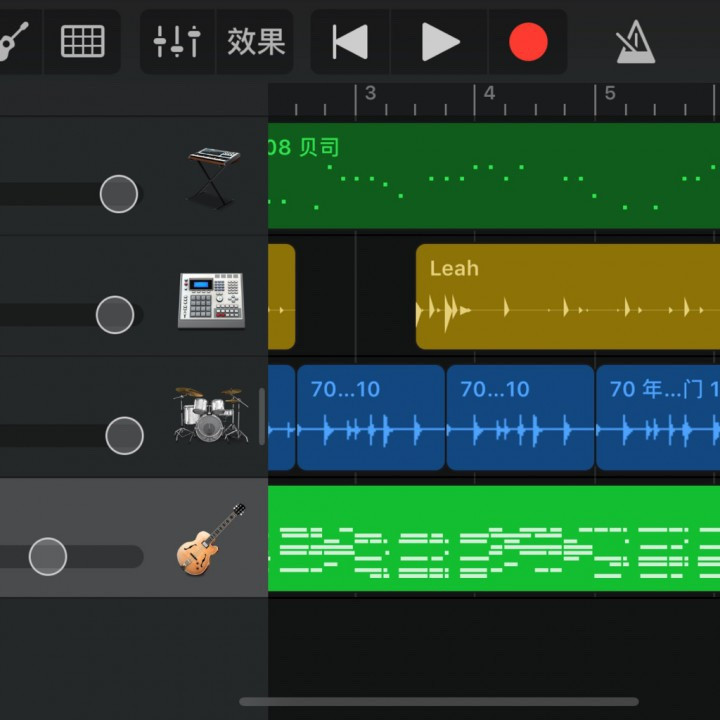Open the 效果 effects panel
This screenshot has width=720, height=720.
coord(256,42)
